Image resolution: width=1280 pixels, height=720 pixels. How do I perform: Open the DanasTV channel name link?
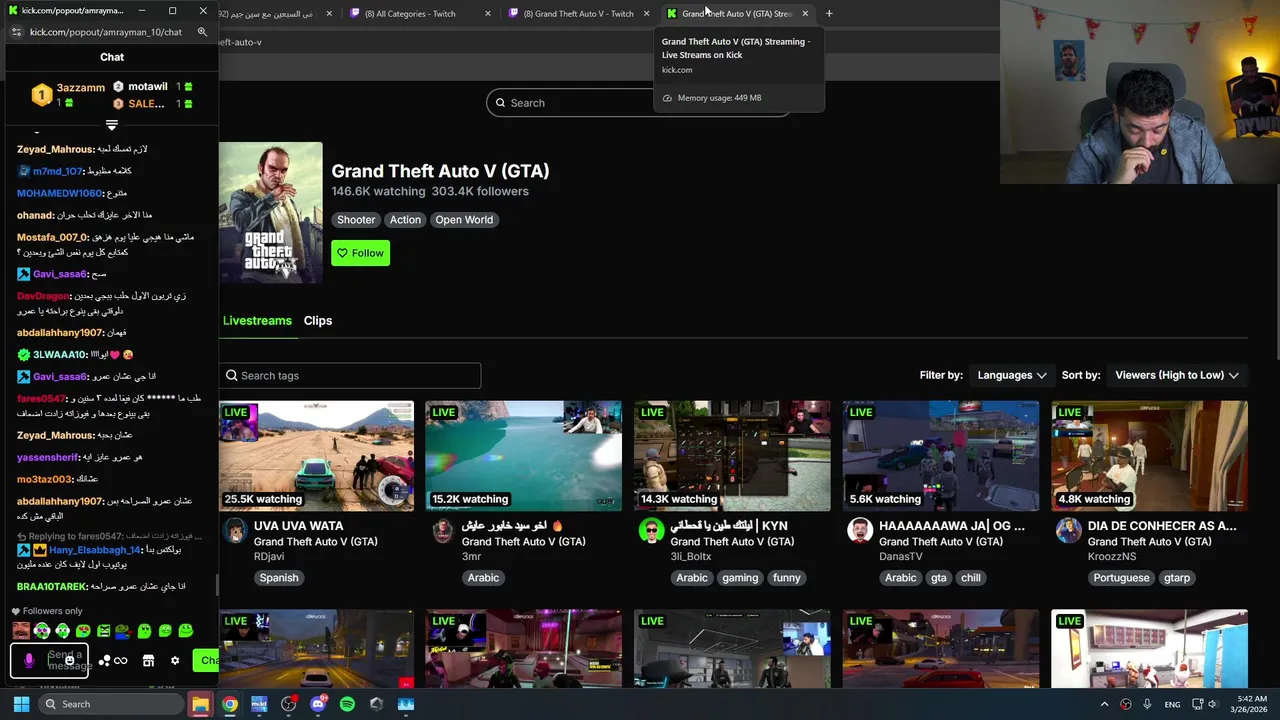point(901,557)
